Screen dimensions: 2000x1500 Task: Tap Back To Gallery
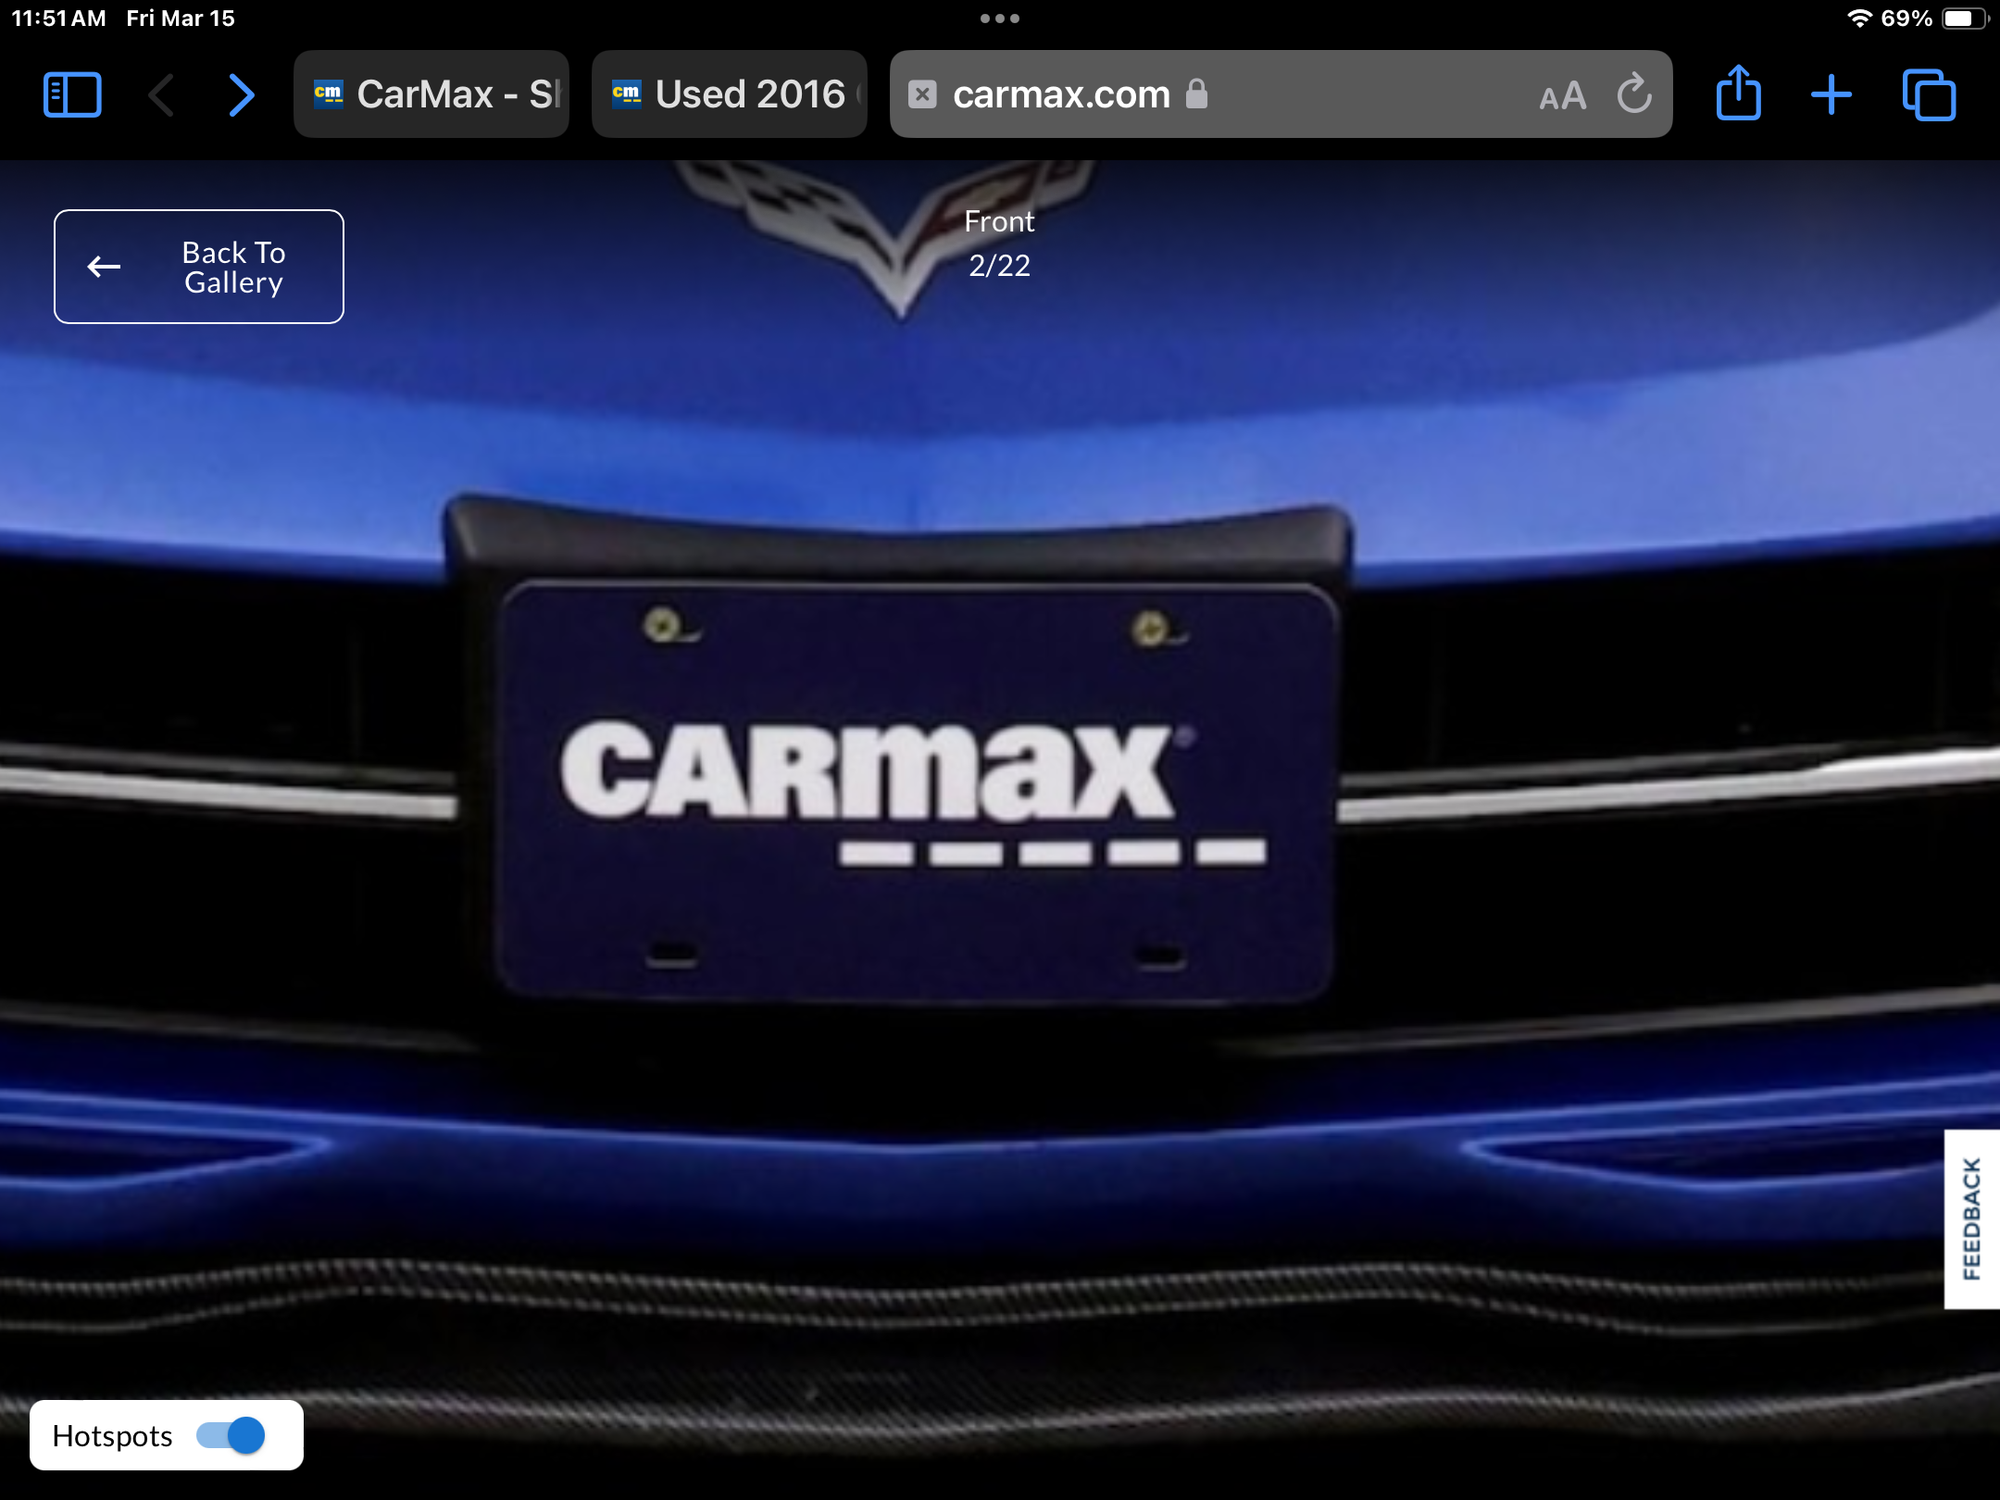point(198,267)
